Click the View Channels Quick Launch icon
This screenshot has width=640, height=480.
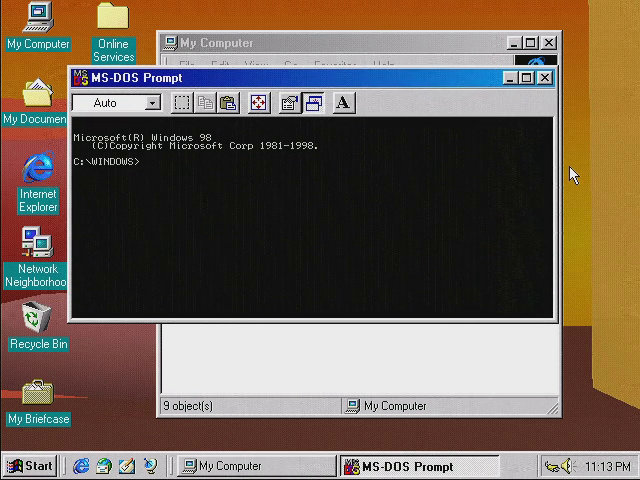click(150, 466)
